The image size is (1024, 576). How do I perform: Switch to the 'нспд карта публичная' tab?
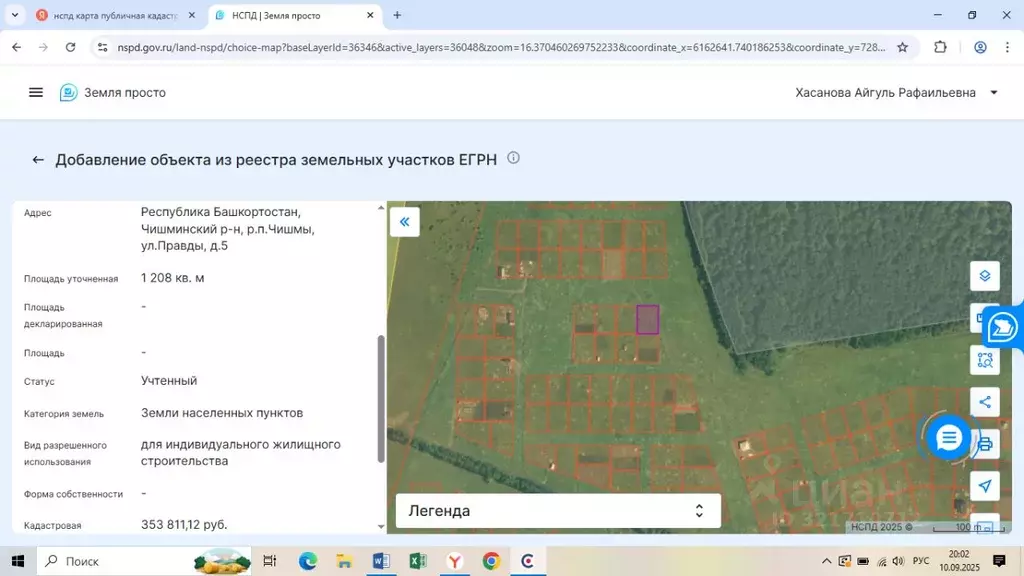pos(110,16)
